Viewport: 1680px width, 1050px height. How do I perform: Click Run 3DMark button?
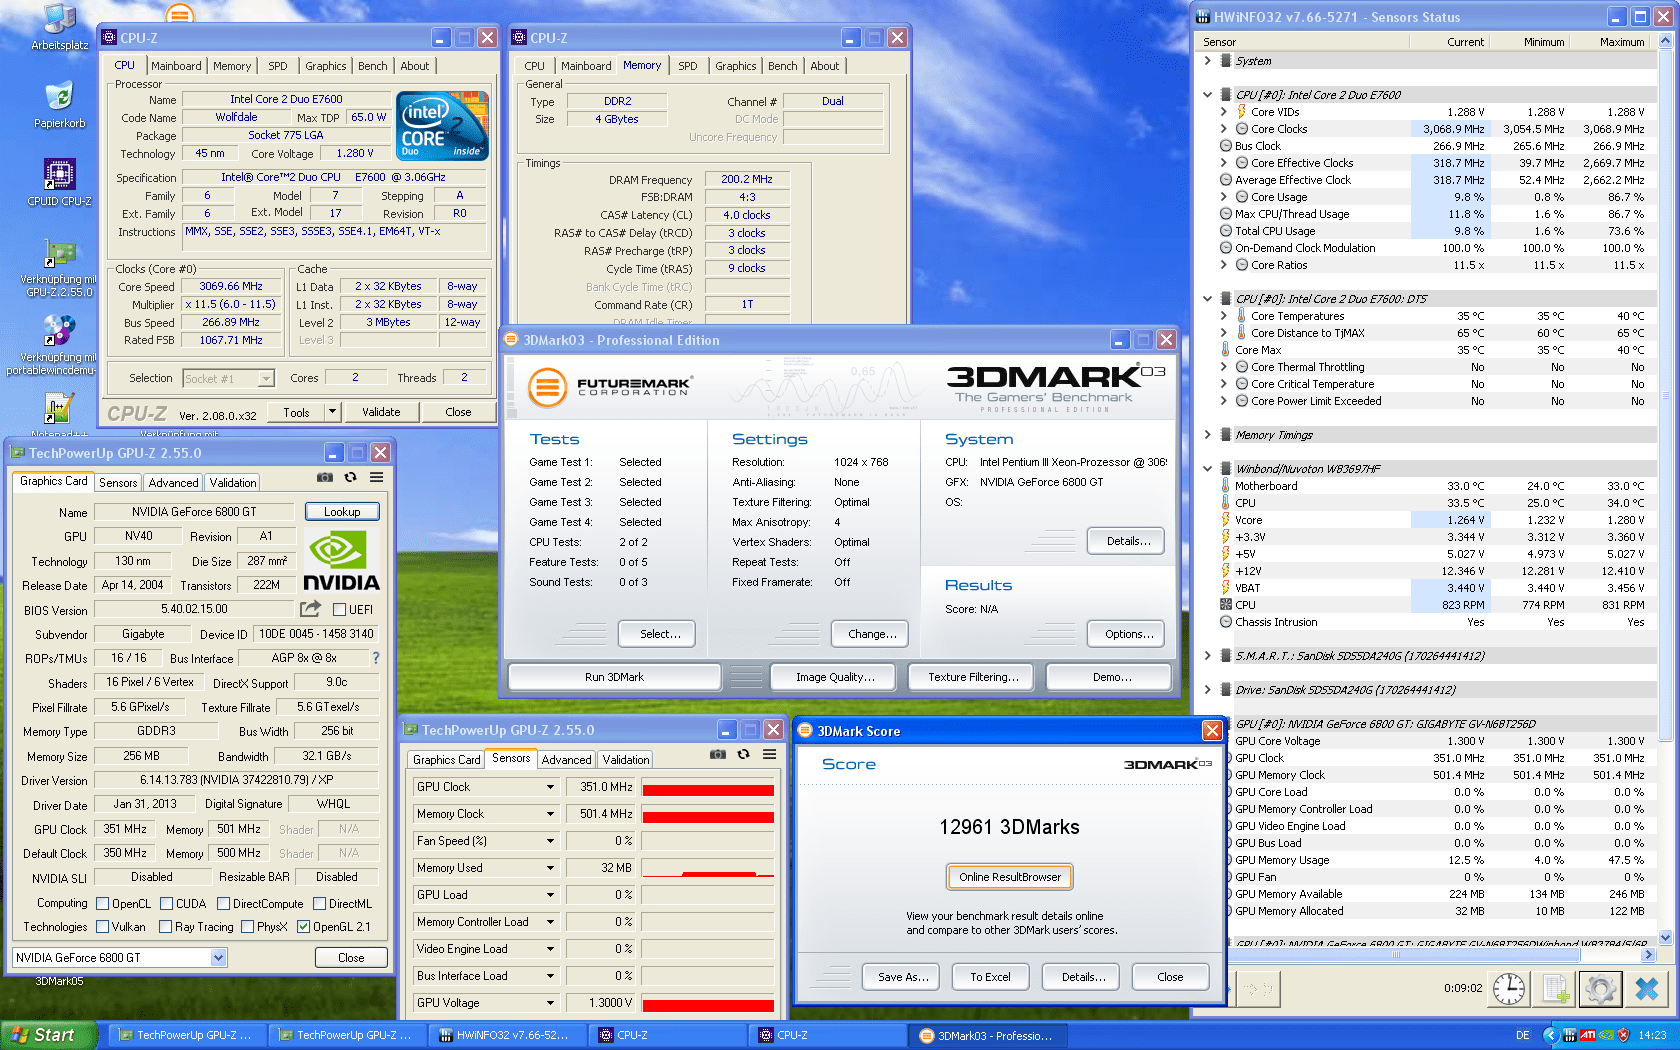pyautogui.click(x=614, y=677)
